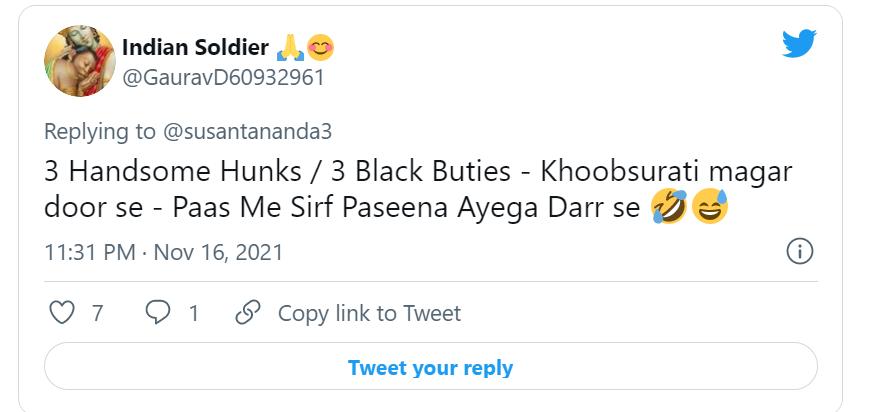Click the reply count of 1
The image size is (890, 412).
pos(193,313)
